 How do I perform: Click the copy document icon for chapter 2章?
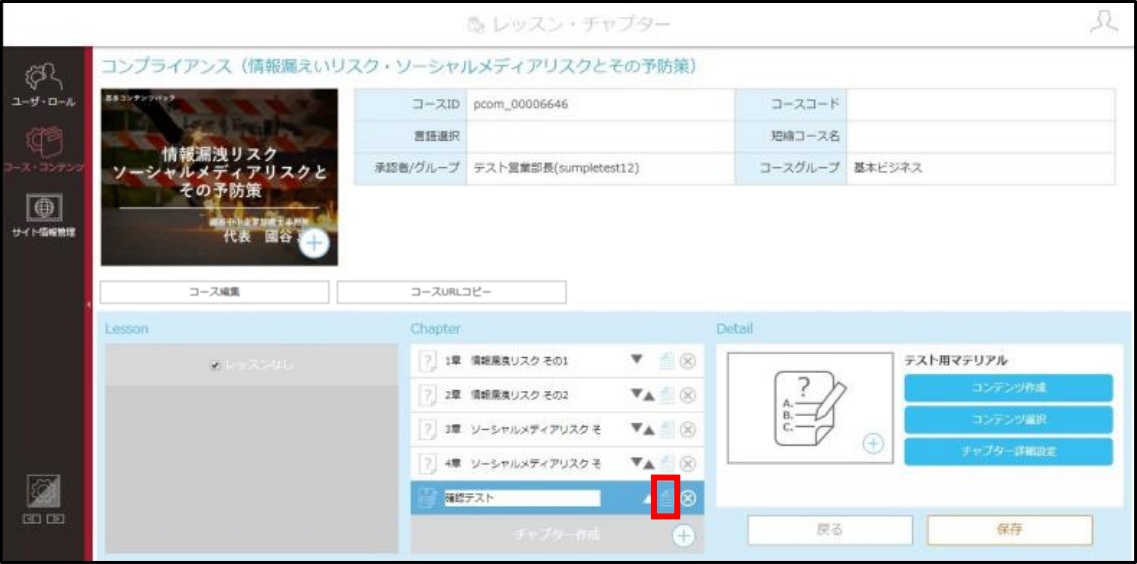[x=667, y=395]
